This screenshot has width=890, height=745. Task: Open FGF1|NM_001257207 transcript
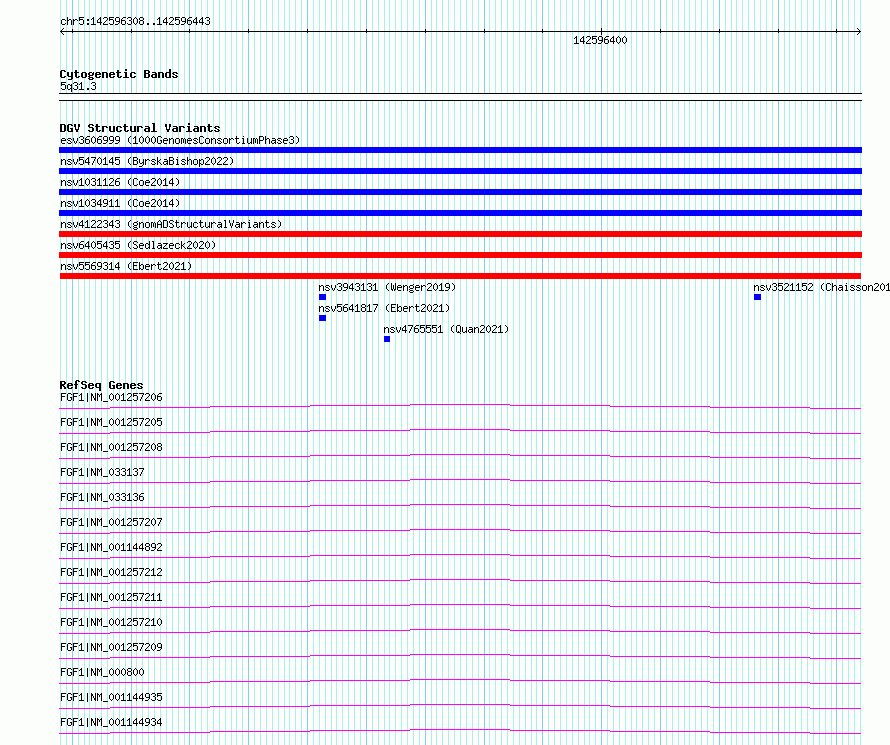(111, 522)
